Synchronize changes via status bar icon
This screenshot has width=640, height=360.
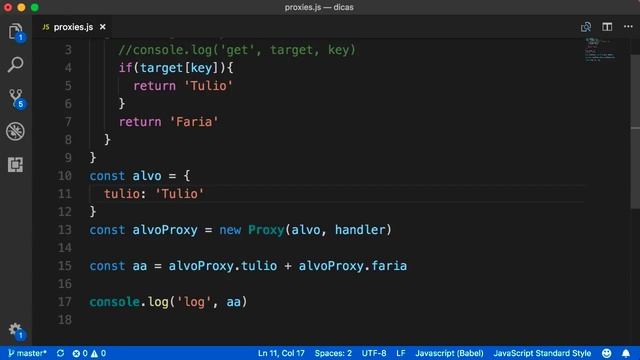[x=60, y=353]
